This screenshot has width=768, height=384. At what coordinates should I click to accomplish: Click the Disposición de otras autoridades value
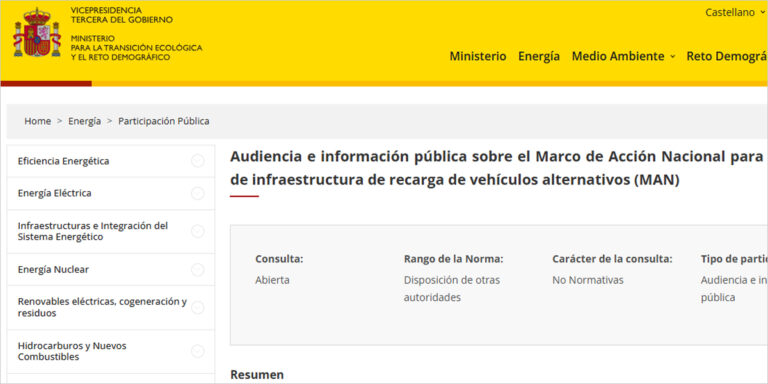[452, 289]
